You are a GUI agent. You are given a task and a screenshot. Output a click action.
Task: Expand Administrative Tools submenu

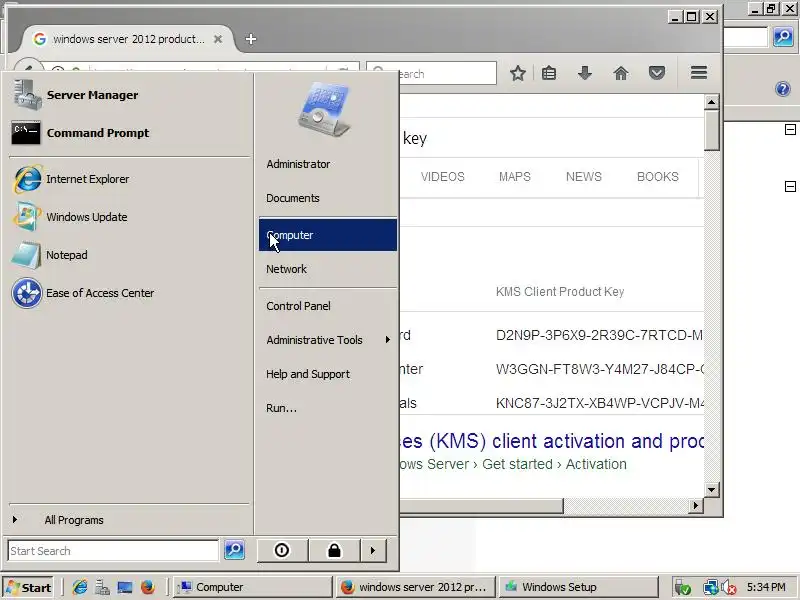click(328, 340)
